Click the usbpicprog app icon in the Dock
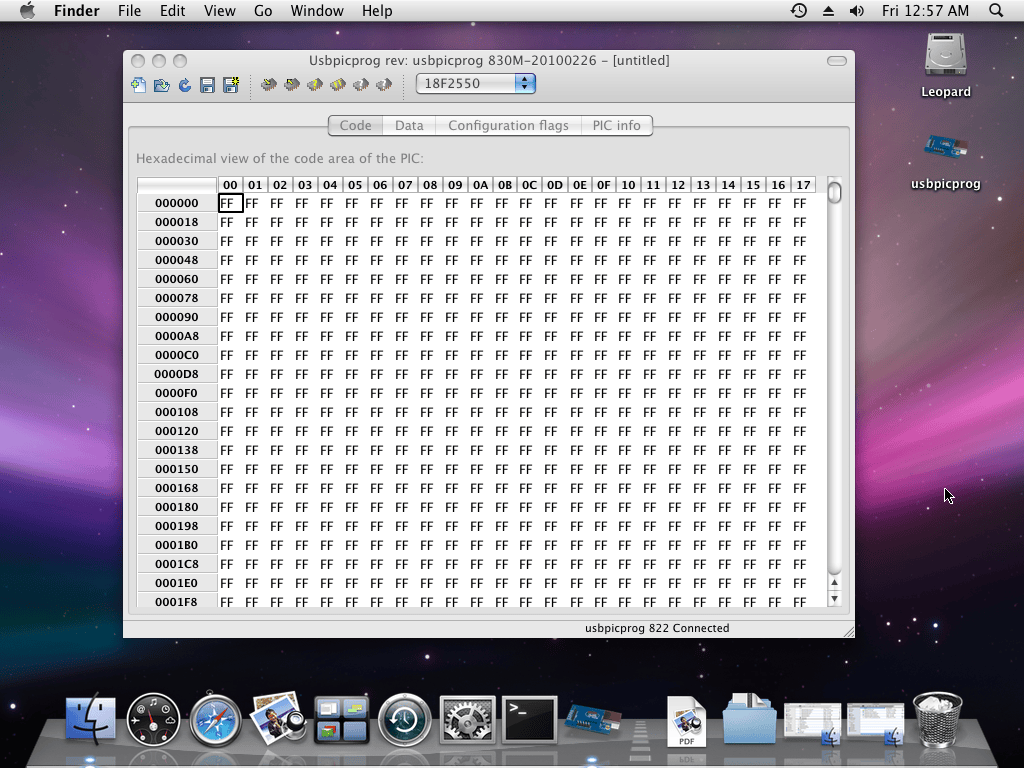The width and height of the screenshot is (1024, 768). click(x=592, y=720)
